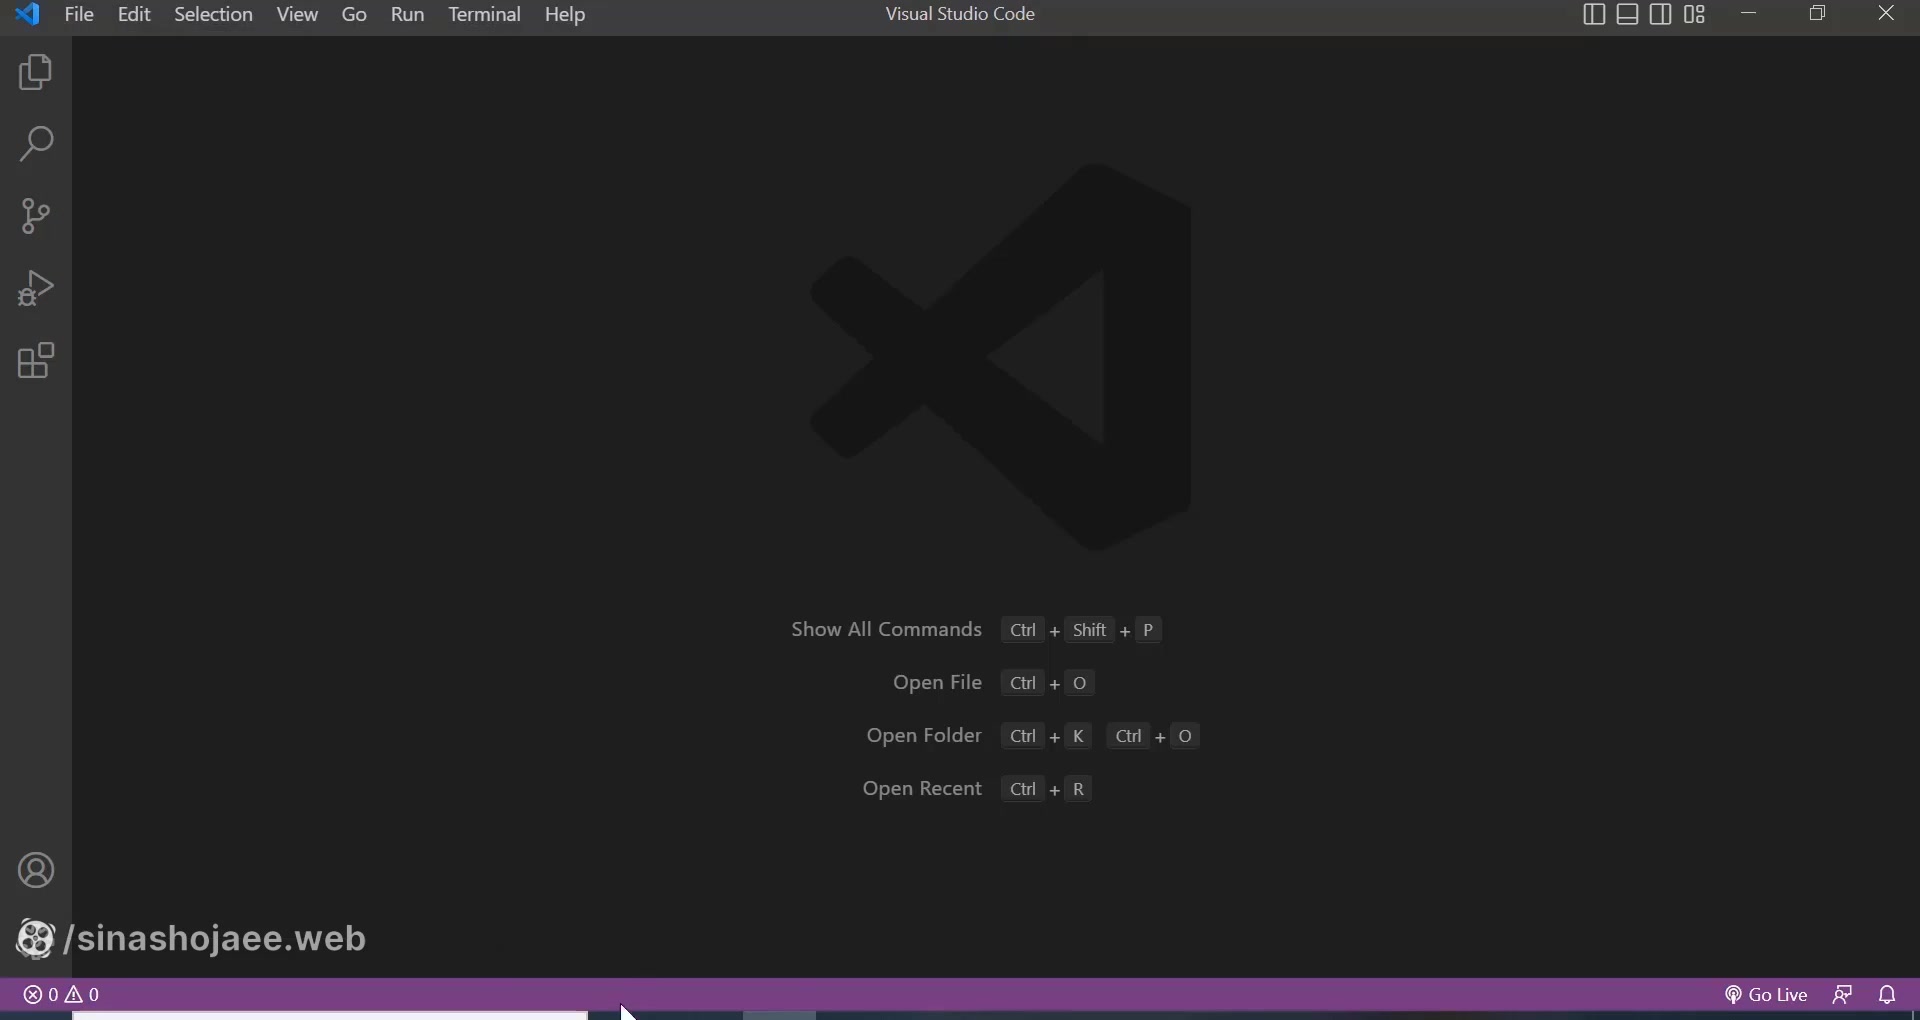Open the Extensions view

(36, 361)
